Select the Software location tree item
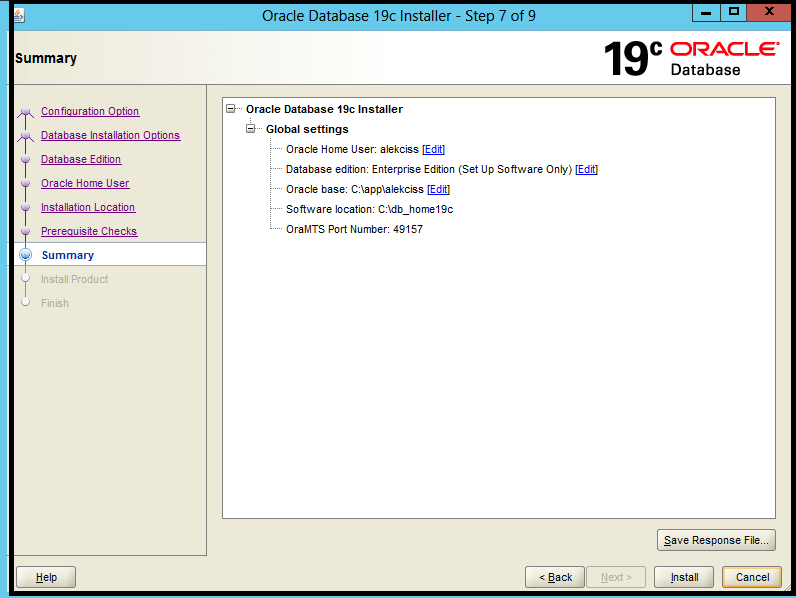 coord(370,209)
